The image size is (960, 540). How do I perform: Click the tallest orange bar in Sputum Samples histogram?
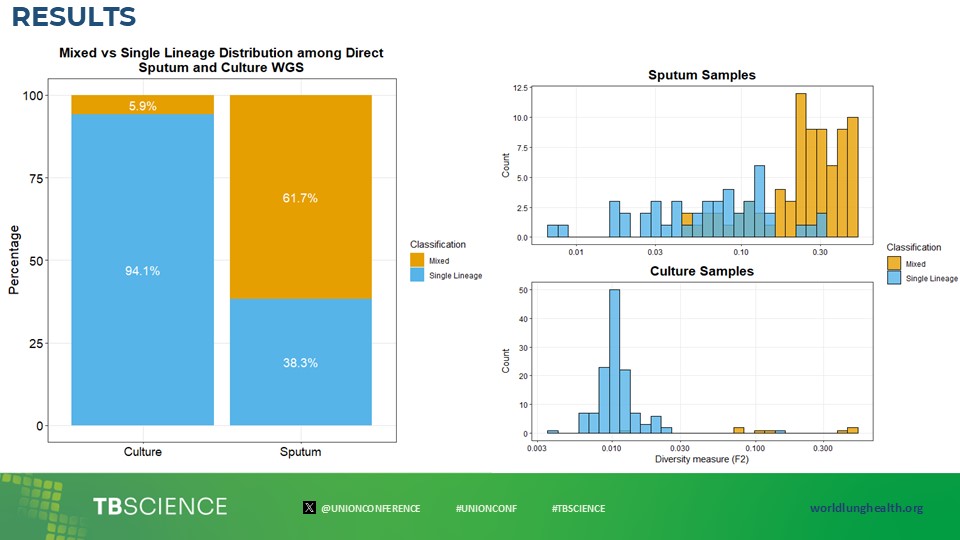pyautogui.click(x=801, y=165)
